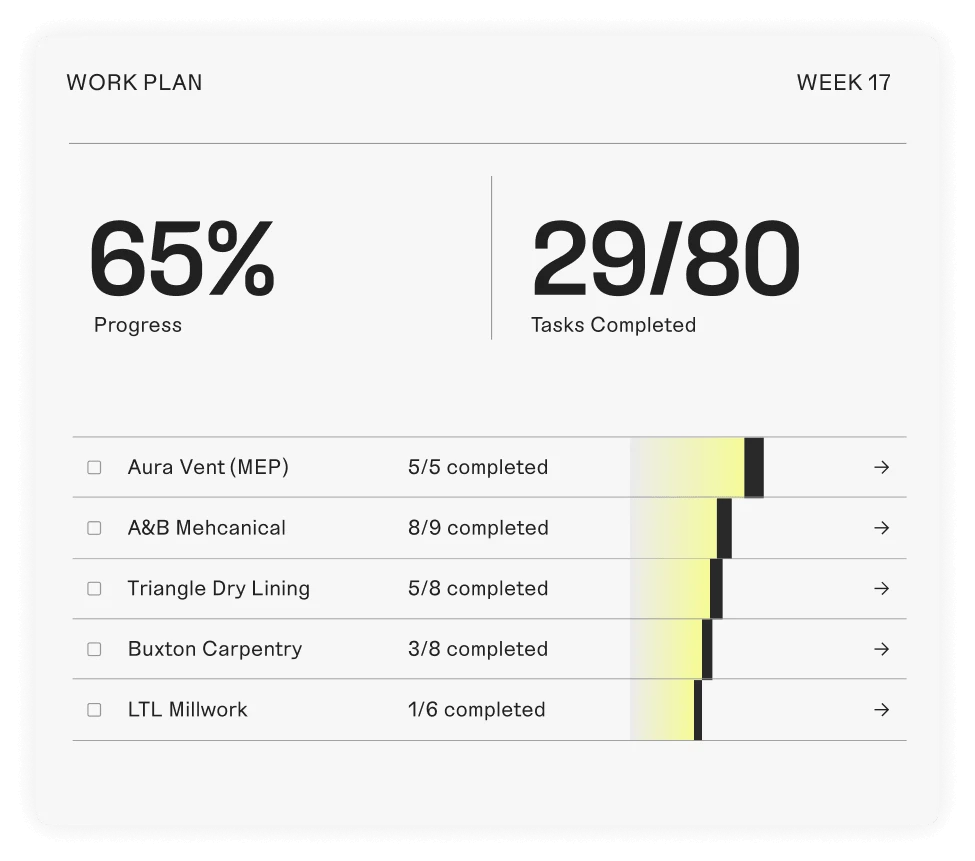Click the arrow icon for Aura Vent (MEP)
Viewport: 975px width, 861px height.
tap(881, 467)
